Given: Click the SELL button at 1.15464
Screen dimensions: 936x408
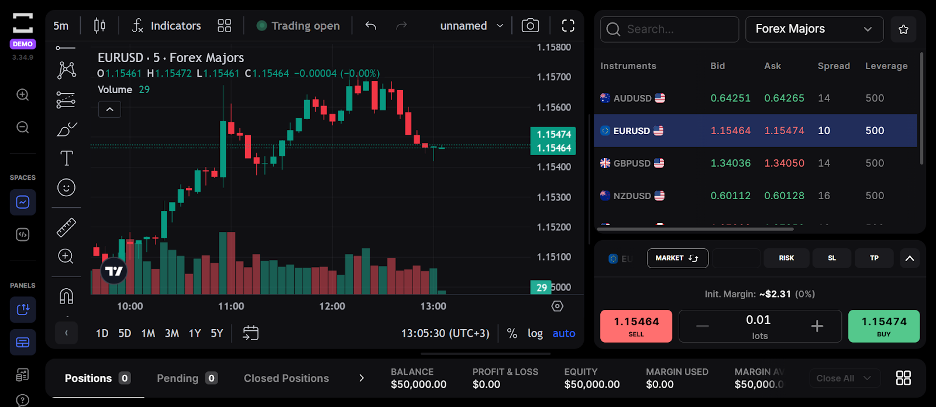Looking at the screenshot, I should pyautogui.click(x=636, y=326).
